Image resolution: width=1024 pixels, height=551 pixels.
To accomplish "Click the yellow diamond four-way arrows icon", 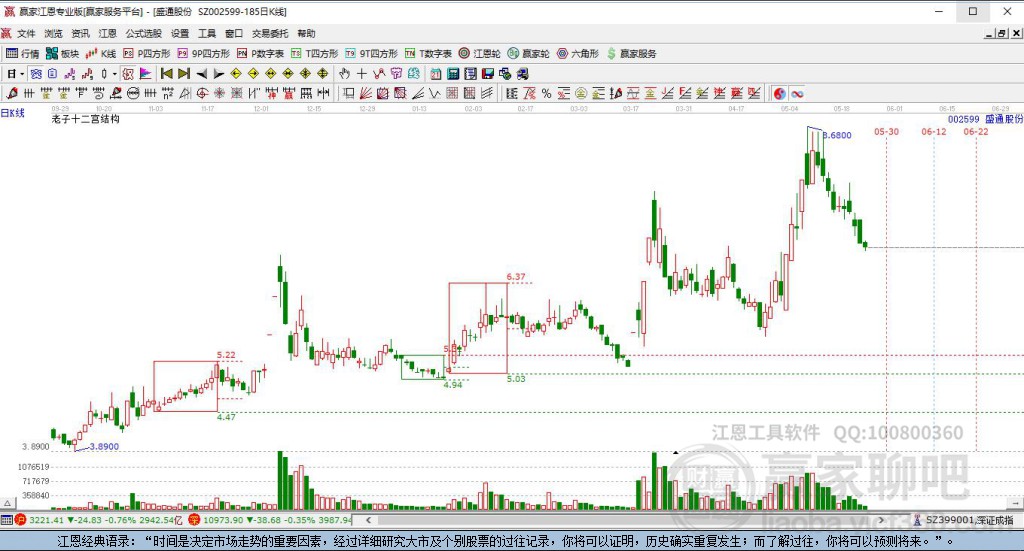I will 323,74.
